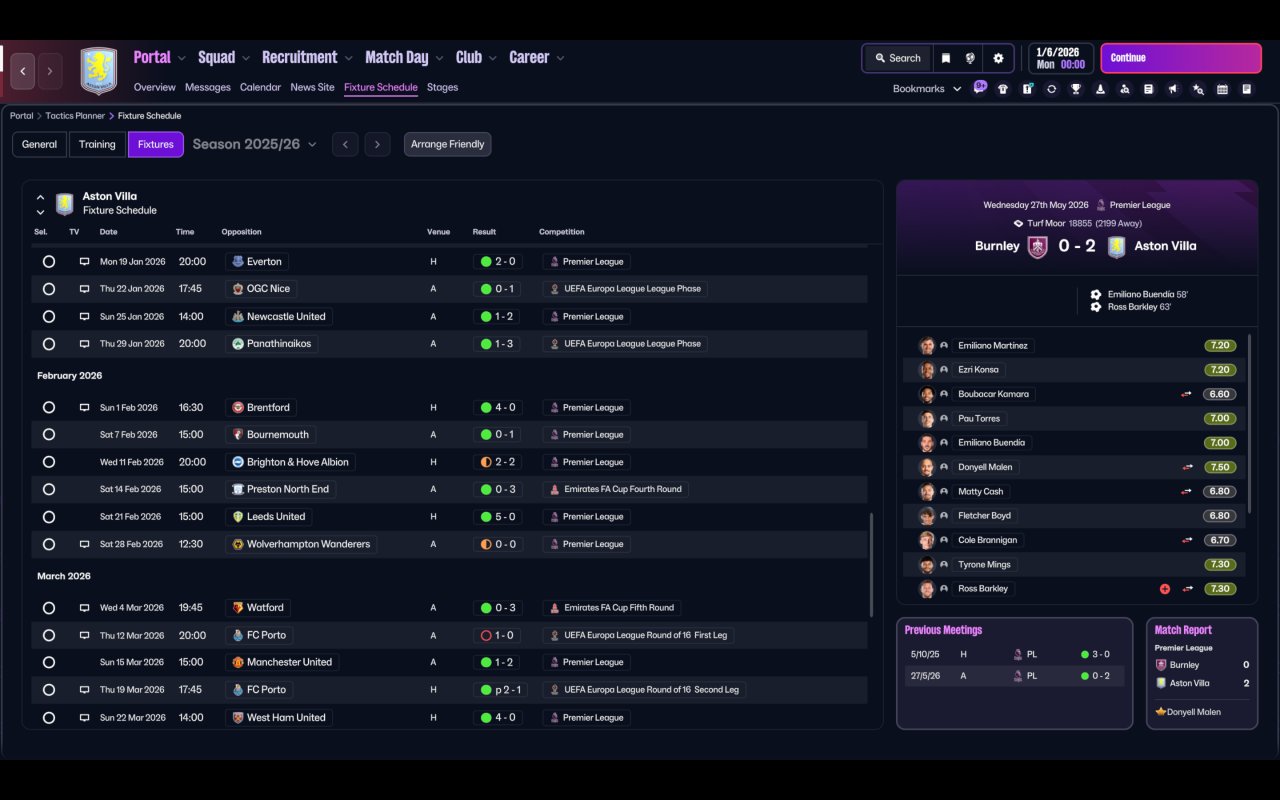The height and width of the screenshot is (800, 1280).
Task: Switch to the Training tab
Action: point(97,145)
